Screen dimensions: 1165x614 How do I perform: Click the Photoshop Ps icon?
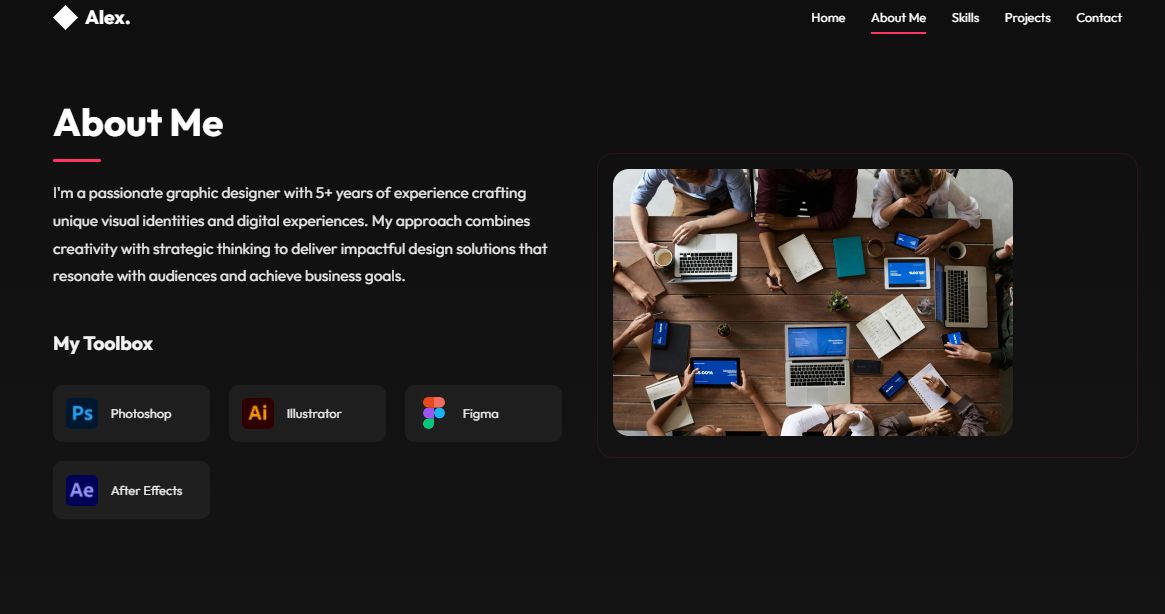(82, 413)
